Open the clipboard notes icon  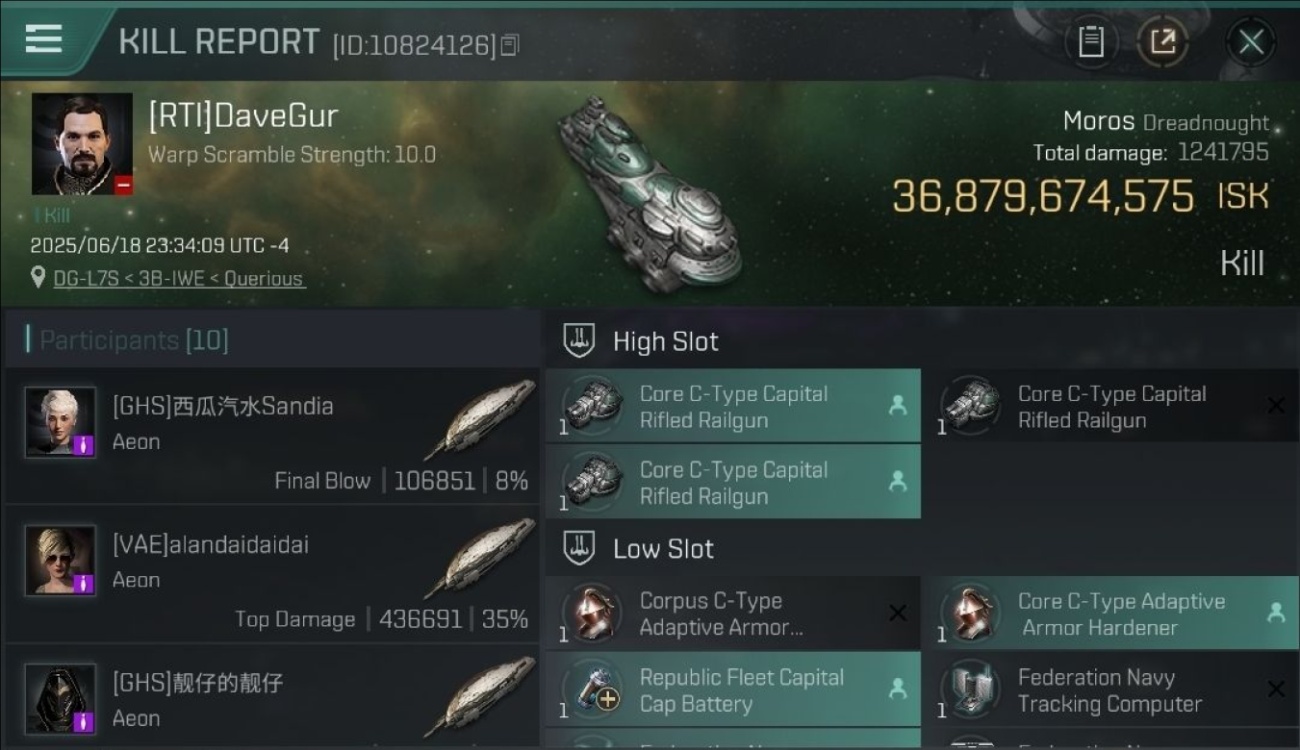click(x=1091, y=41)
